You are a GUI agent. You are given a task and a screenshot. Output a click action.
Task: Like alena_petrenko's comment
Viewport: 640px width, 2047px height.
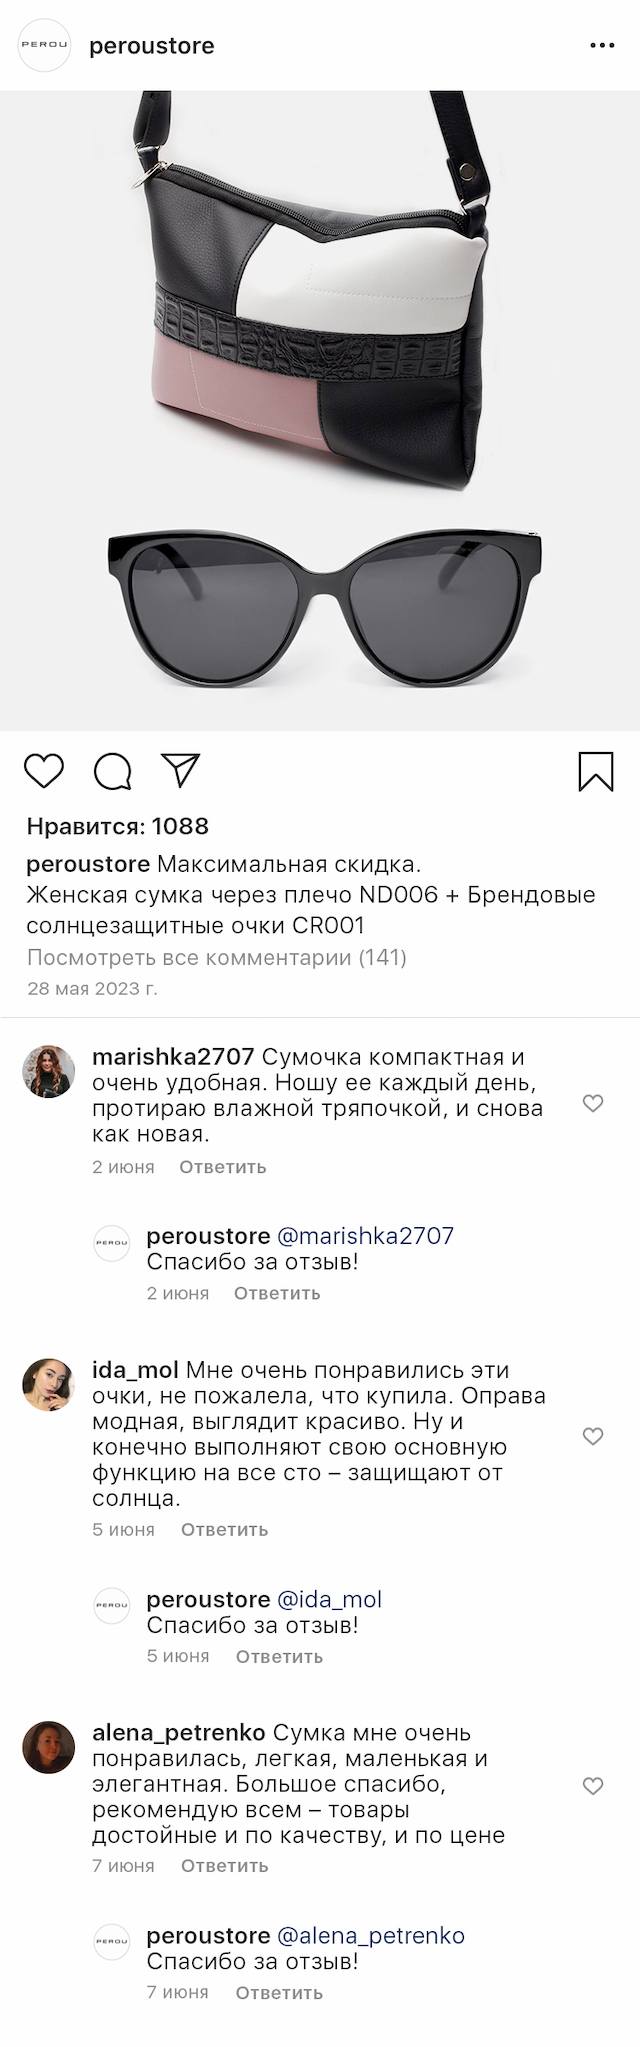tap(593, 1786)
